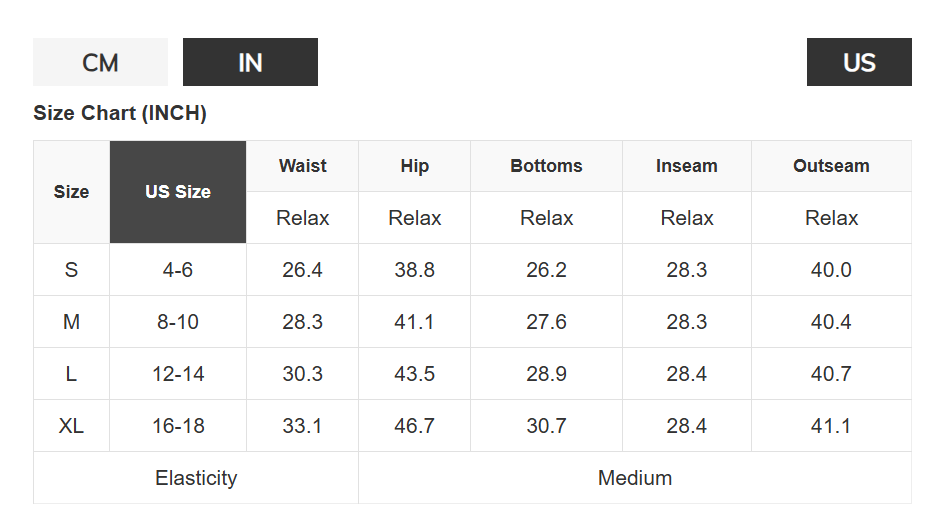Click the US region button
This screenshot has width=949, height=523.
tap(859, 62)
